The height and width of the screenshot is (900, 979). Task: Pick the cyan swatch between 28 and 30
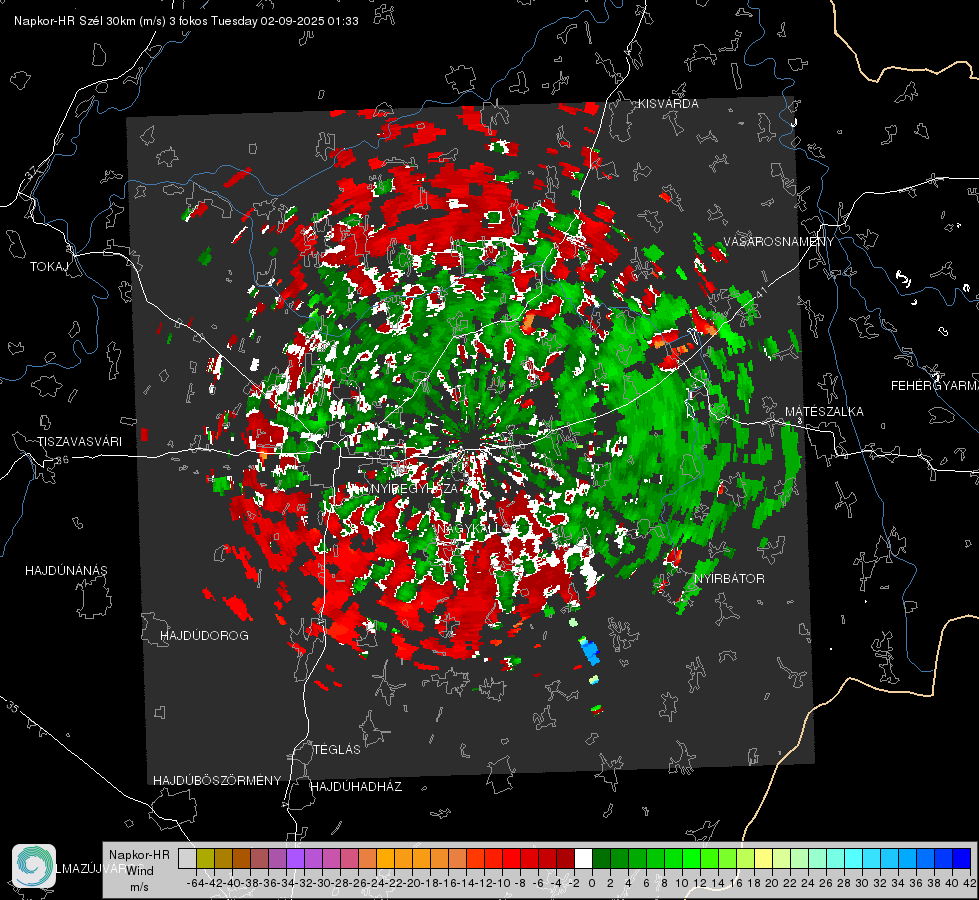coord(854,859)
